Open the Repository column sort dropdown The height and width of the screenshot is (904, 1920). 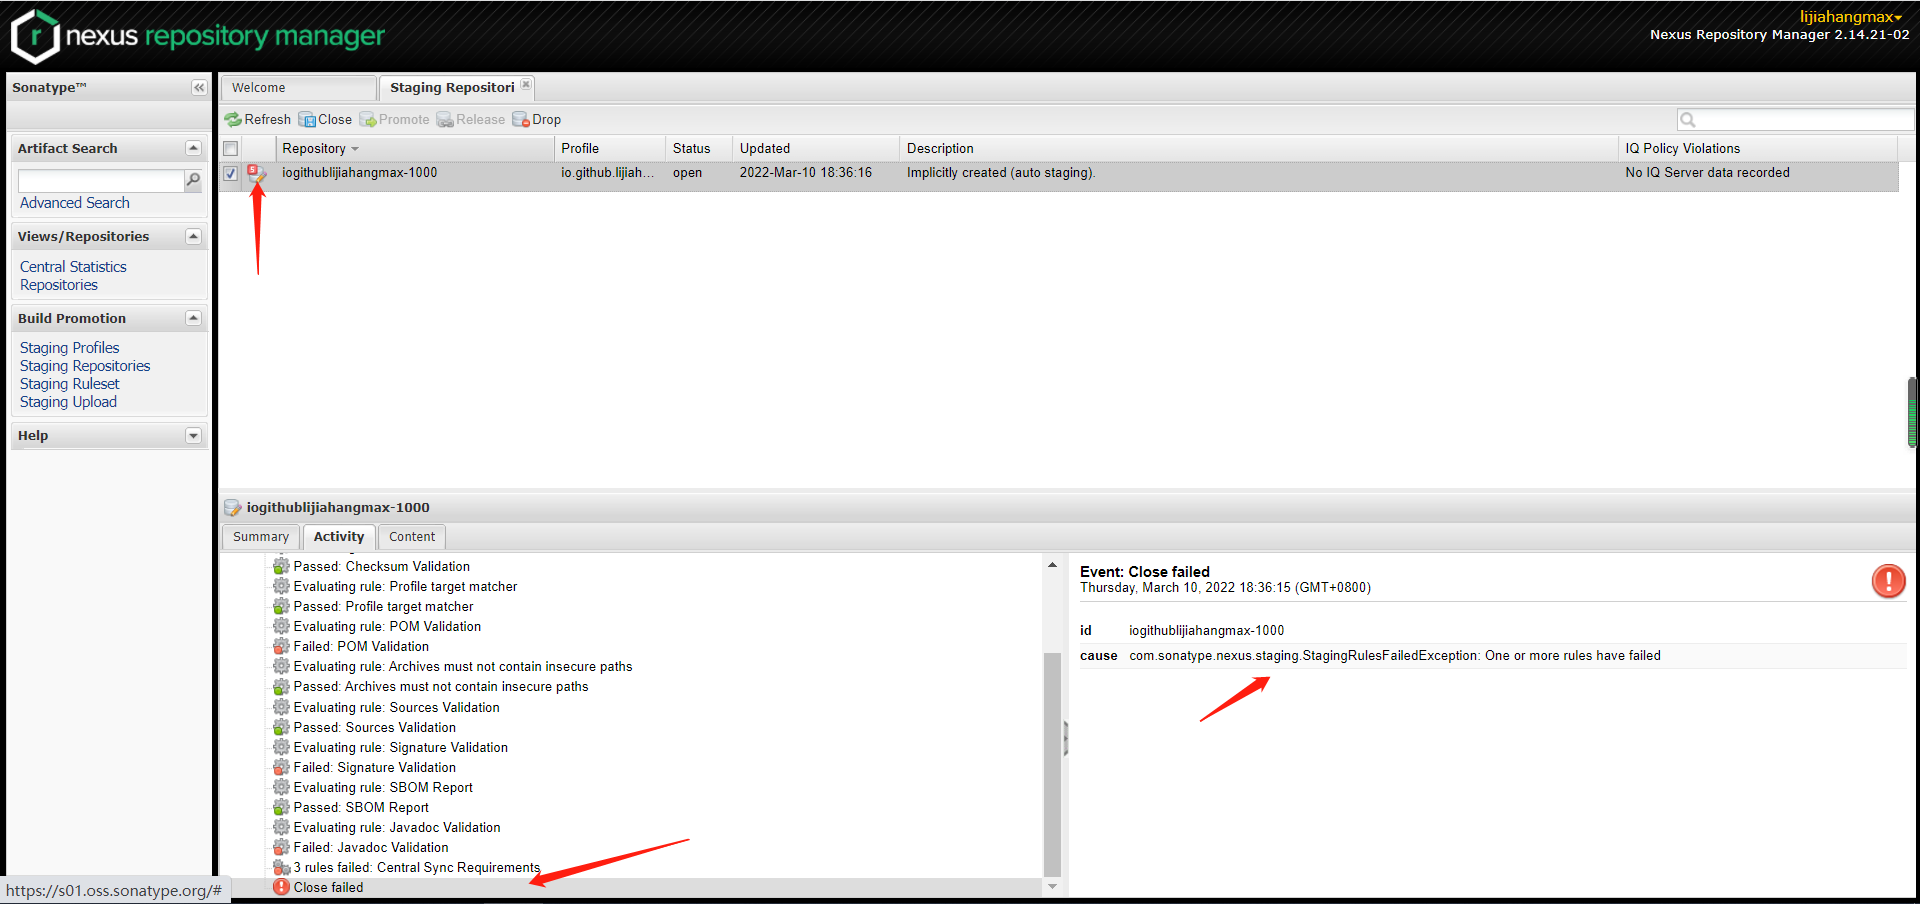click(x=355, y=149)
